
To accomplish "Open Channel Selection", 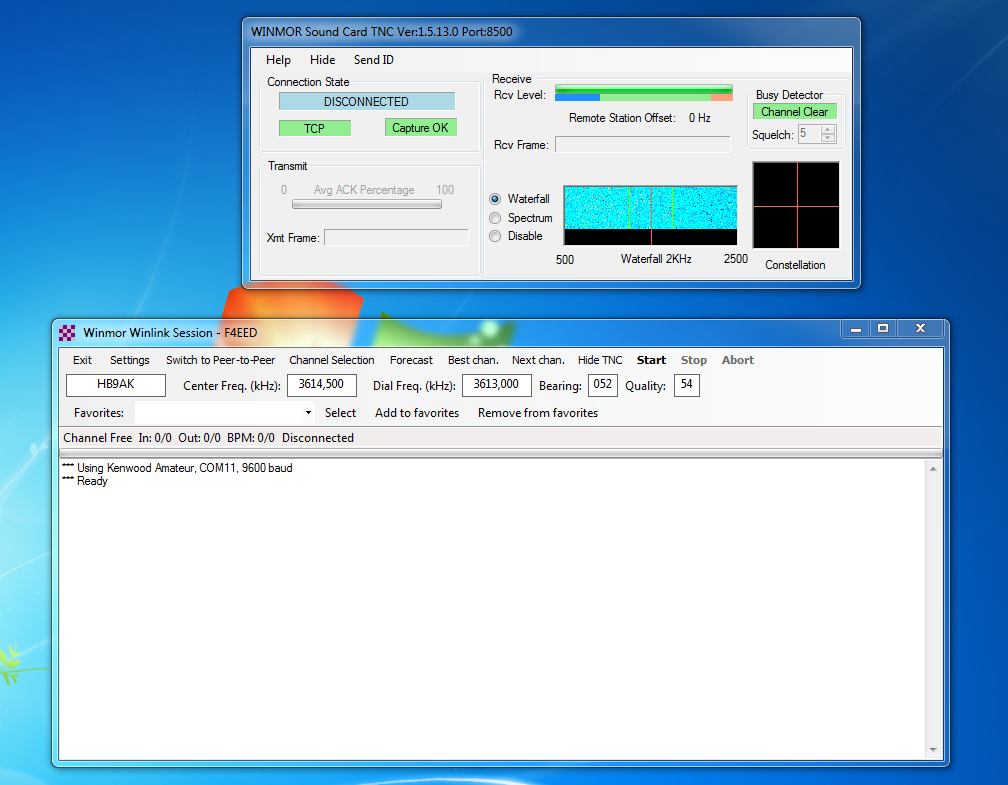I will (x=332, y=360).
